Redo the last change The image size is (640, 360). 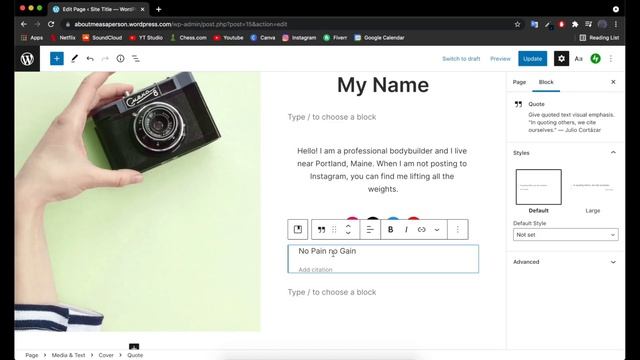tap(105, 59)
